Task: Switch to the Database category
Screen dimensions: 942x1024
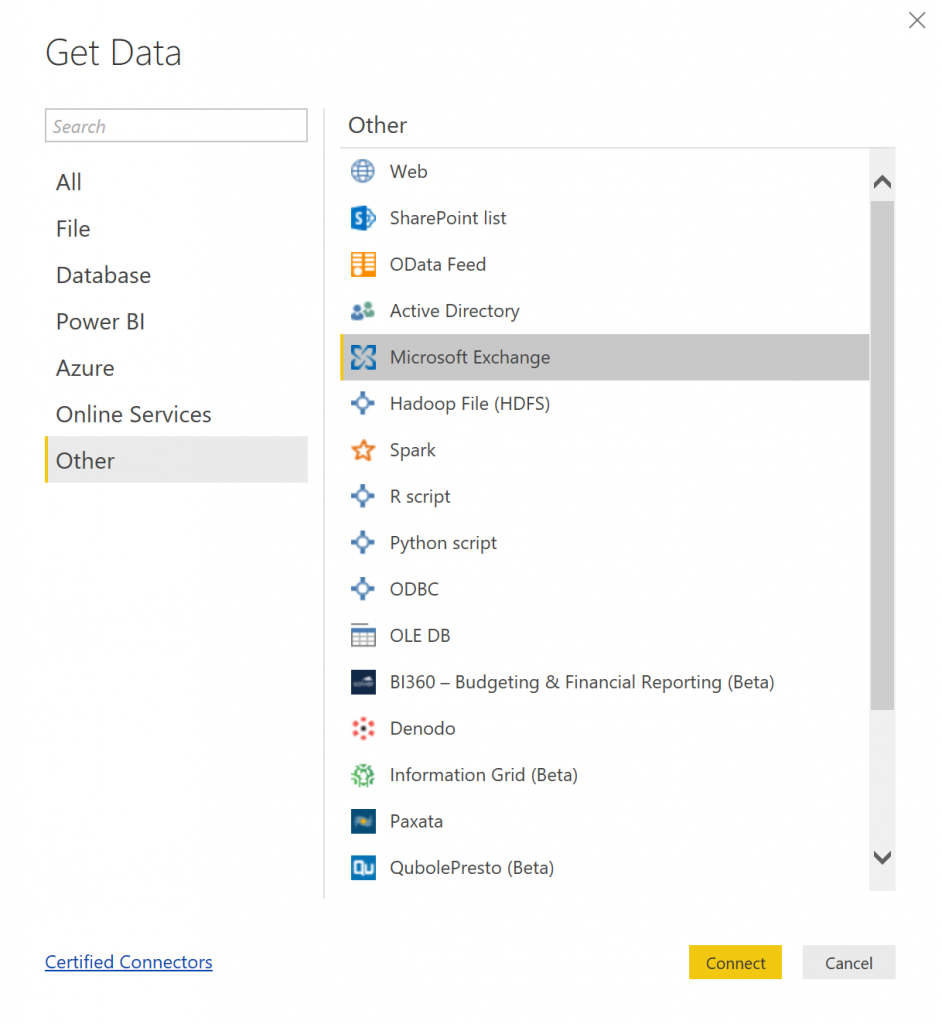Action: point(104,275)
